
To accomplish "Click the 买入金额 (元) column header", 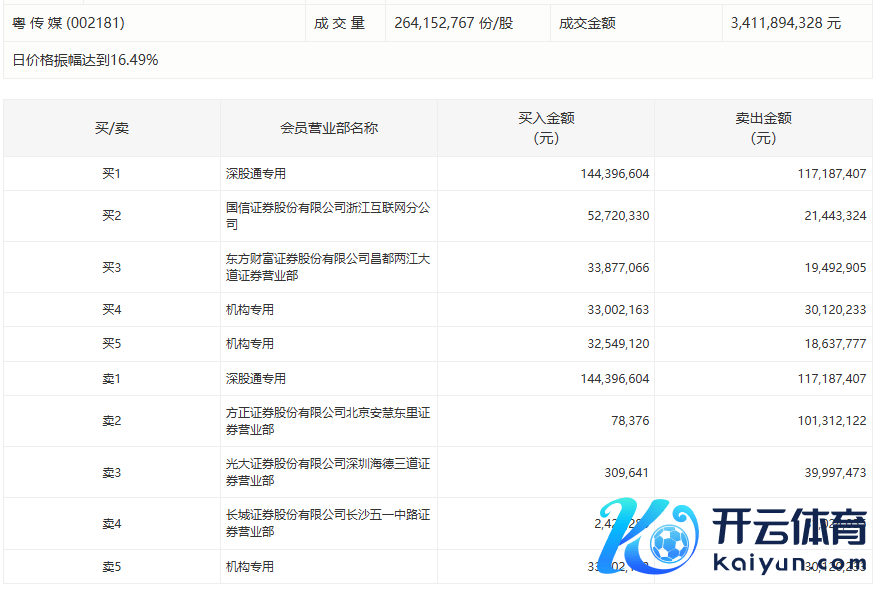I will [546, 128].
